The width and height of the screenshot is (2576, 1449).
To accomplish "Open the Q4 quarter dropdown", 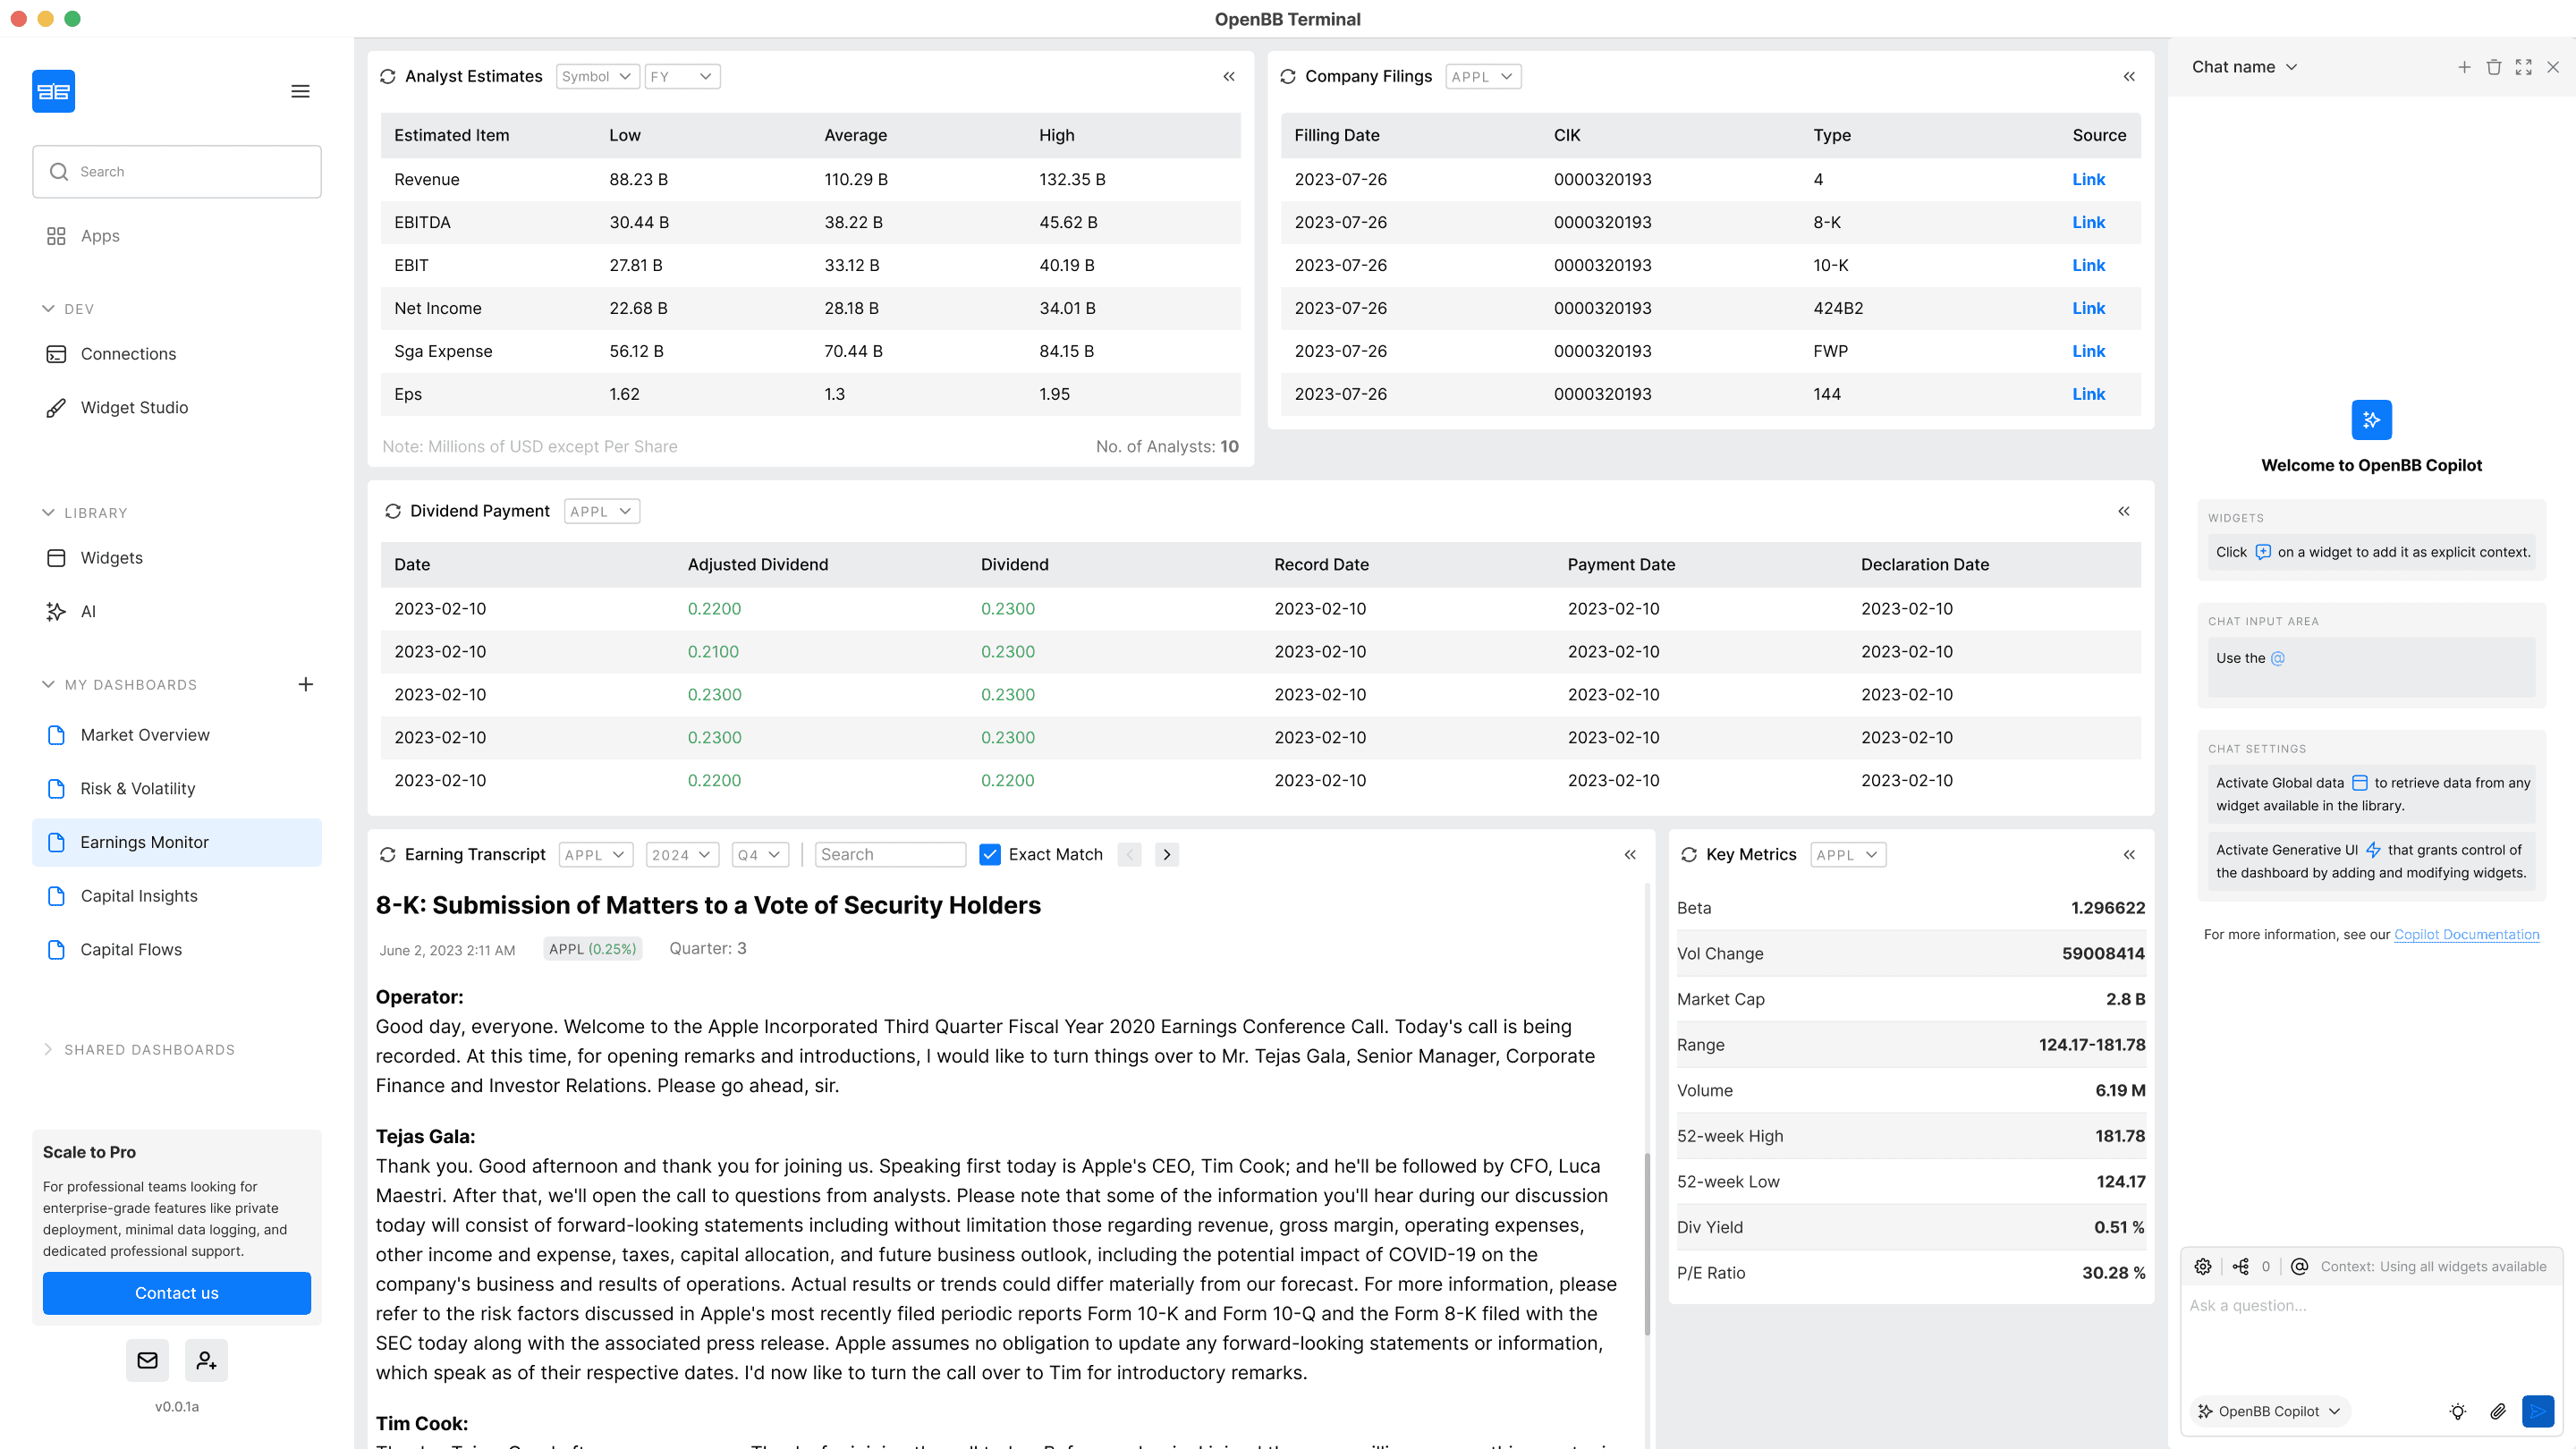I will [759, 855].
